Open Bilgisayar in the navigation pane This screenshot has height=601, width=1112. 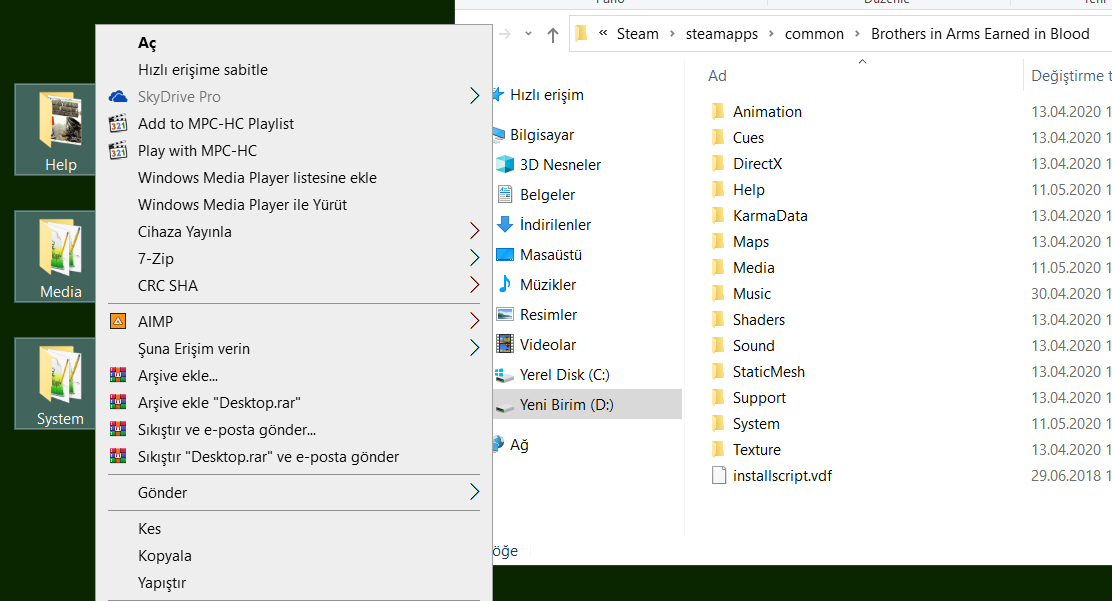point(542,135)
